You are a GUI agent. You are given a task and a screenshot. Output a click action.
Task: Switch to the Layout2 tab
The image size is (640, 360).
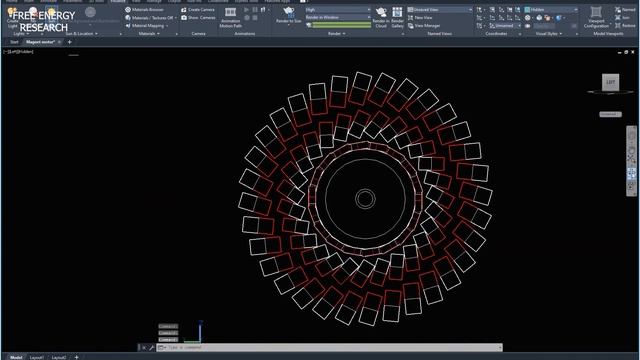[59, 357]
